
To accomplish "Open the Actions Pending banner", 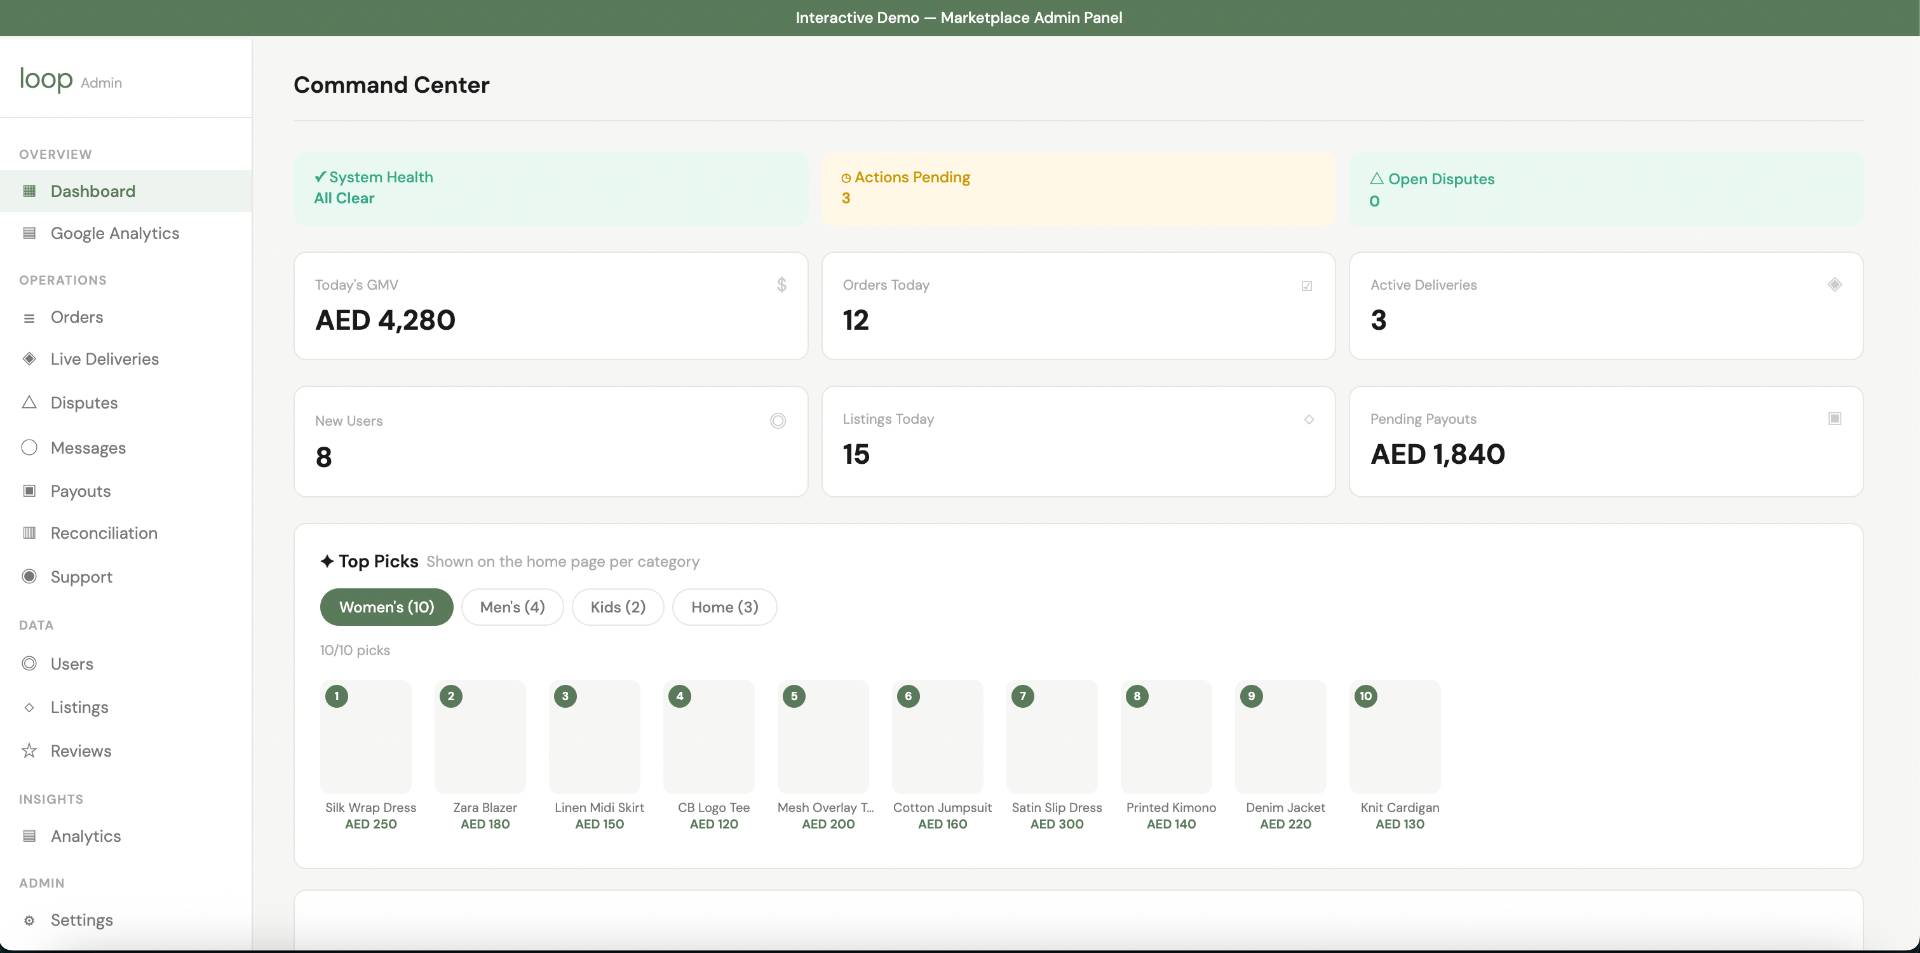I will [x=1078, y=188].
